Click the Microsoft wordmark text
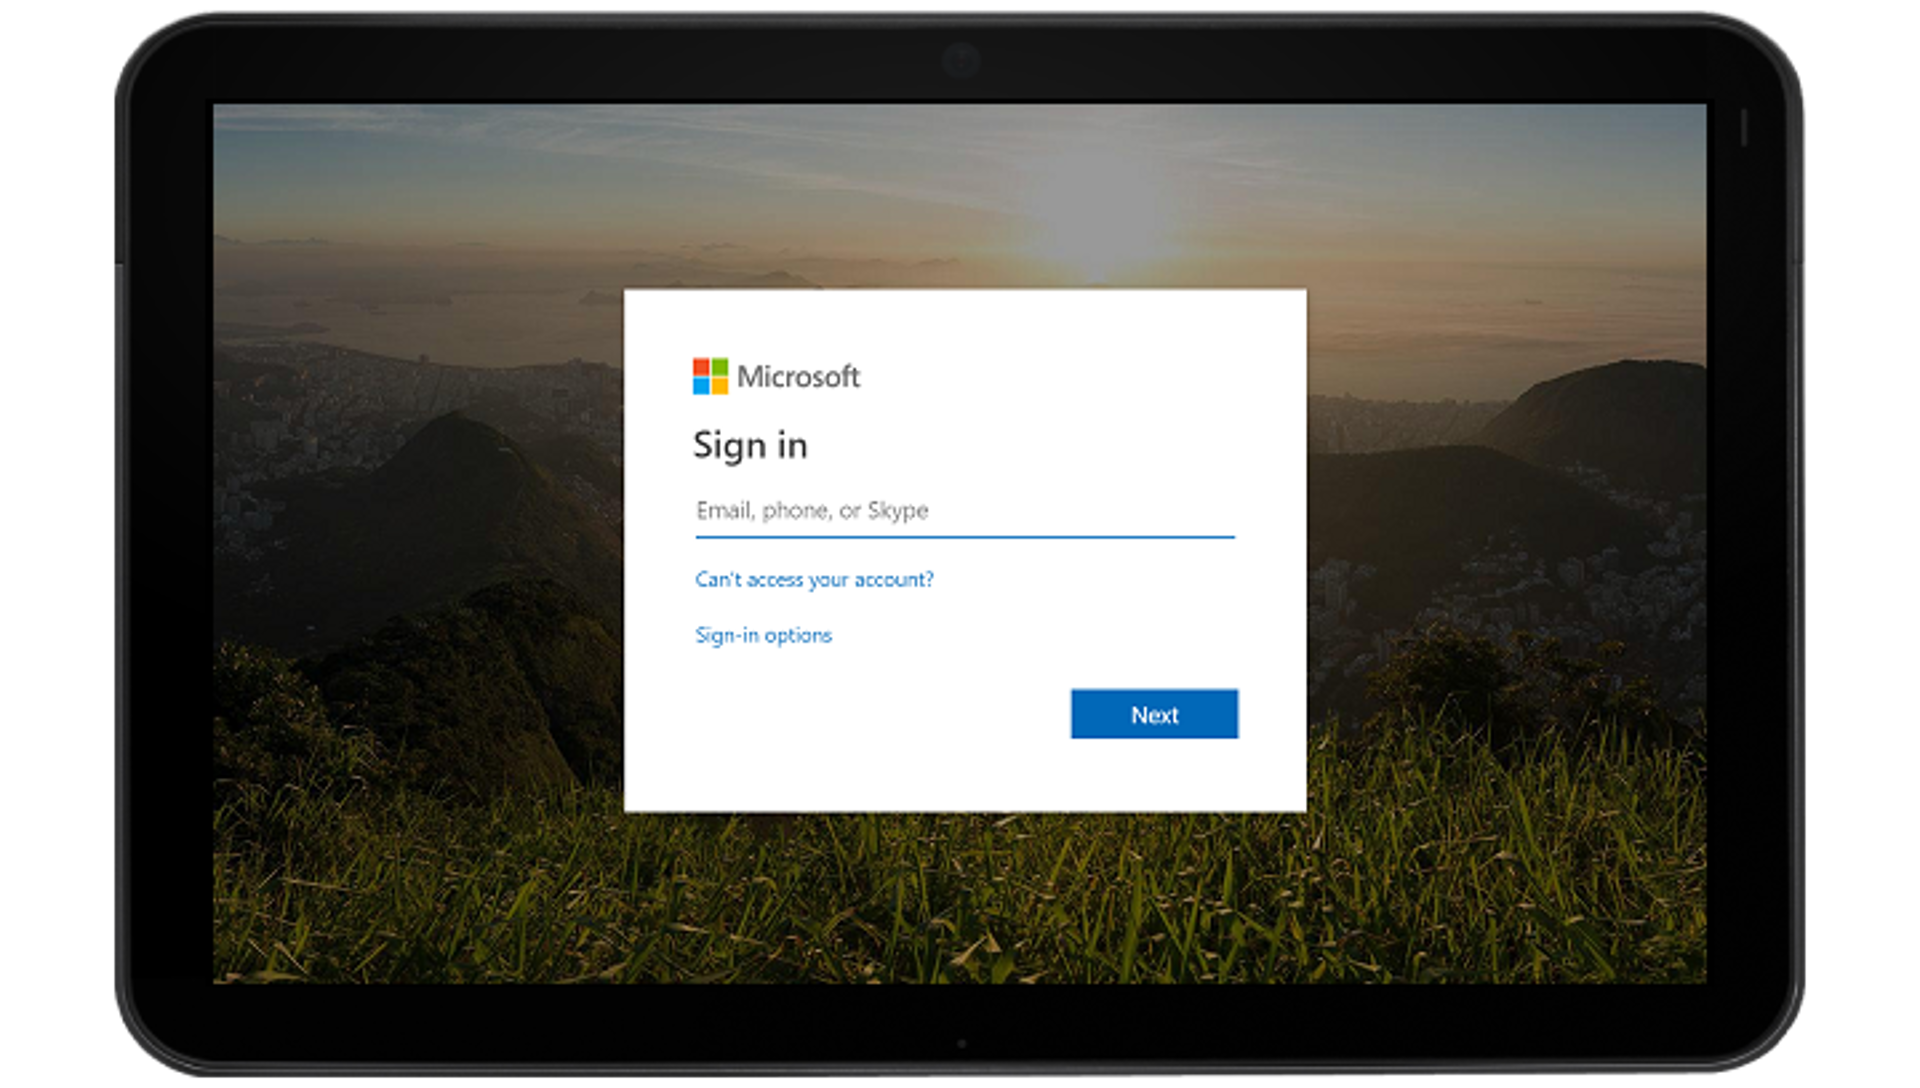1920x1088 pixels. pos(798,377)
